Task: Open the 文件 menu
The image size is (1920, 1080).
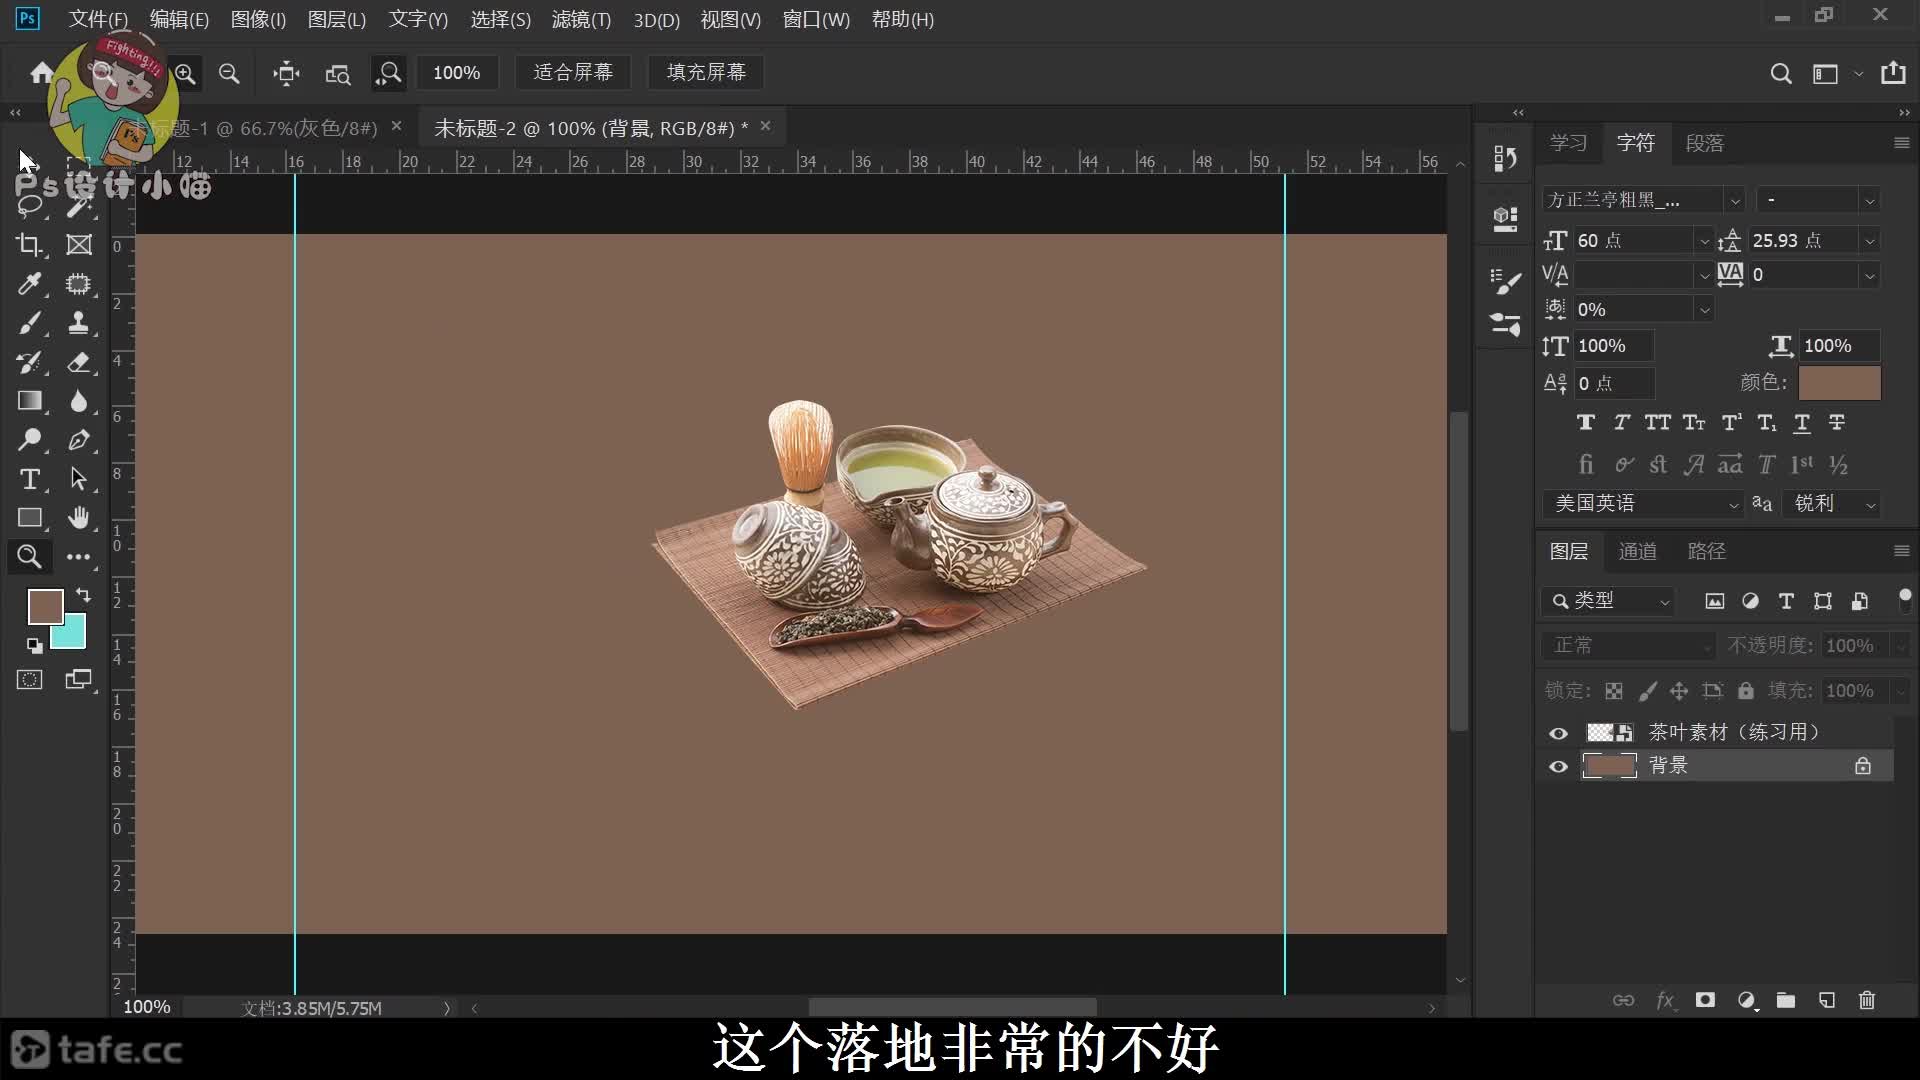Action: [x=98, y=20]
